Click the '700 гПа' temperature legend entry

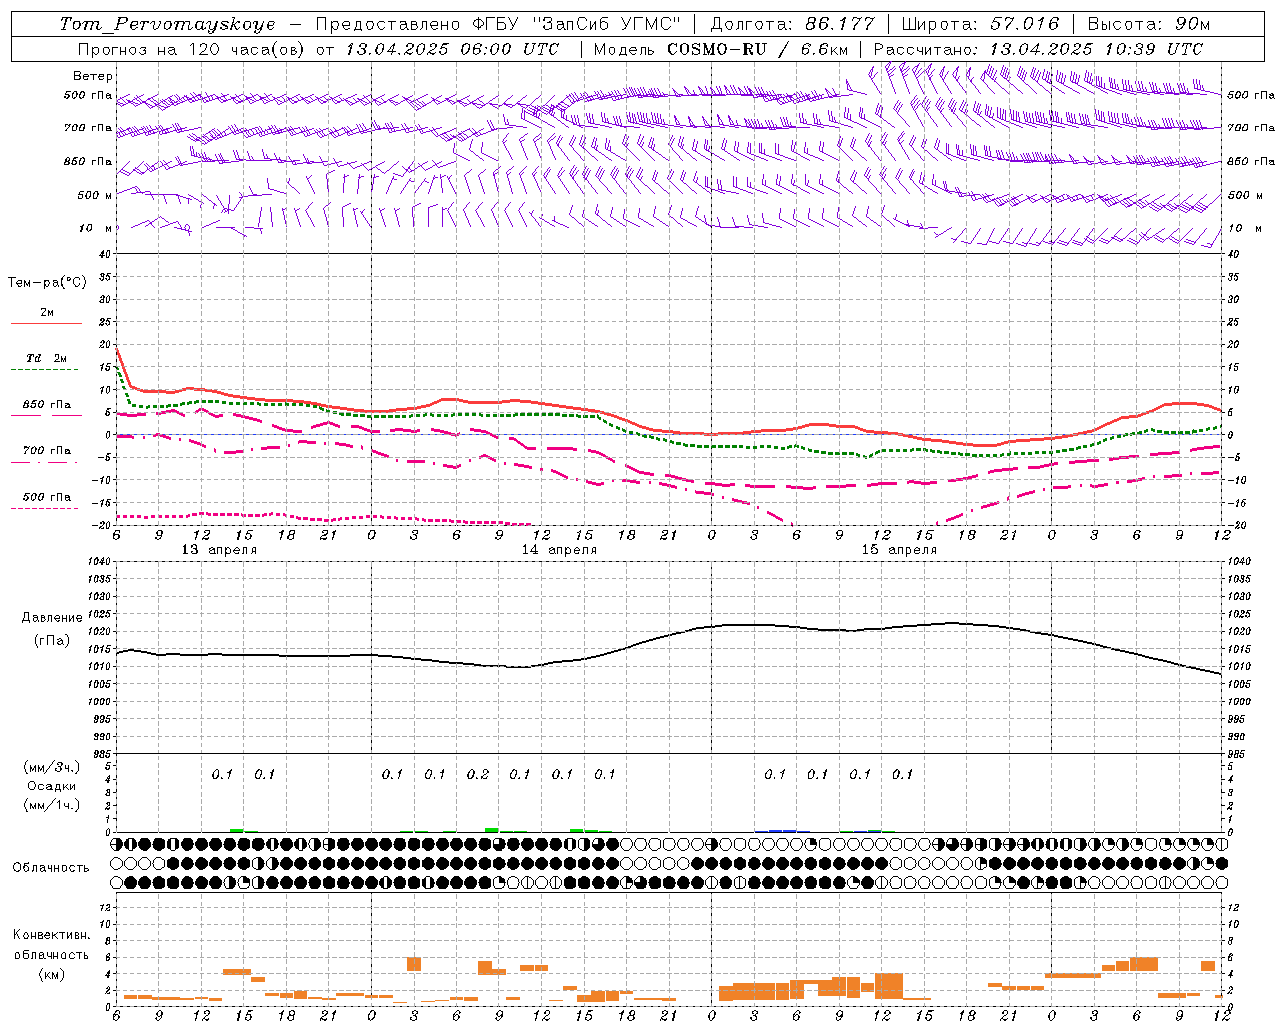click(47, 451)
